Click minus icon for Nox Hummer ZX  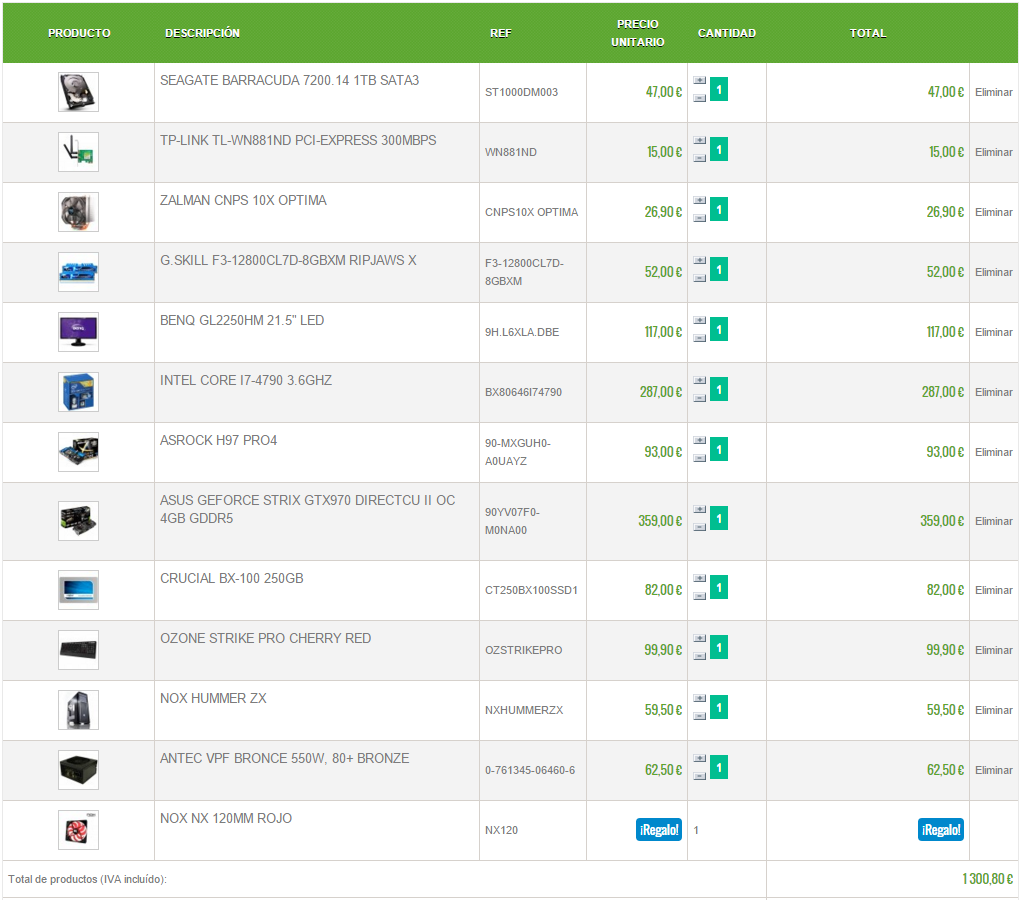699,716
